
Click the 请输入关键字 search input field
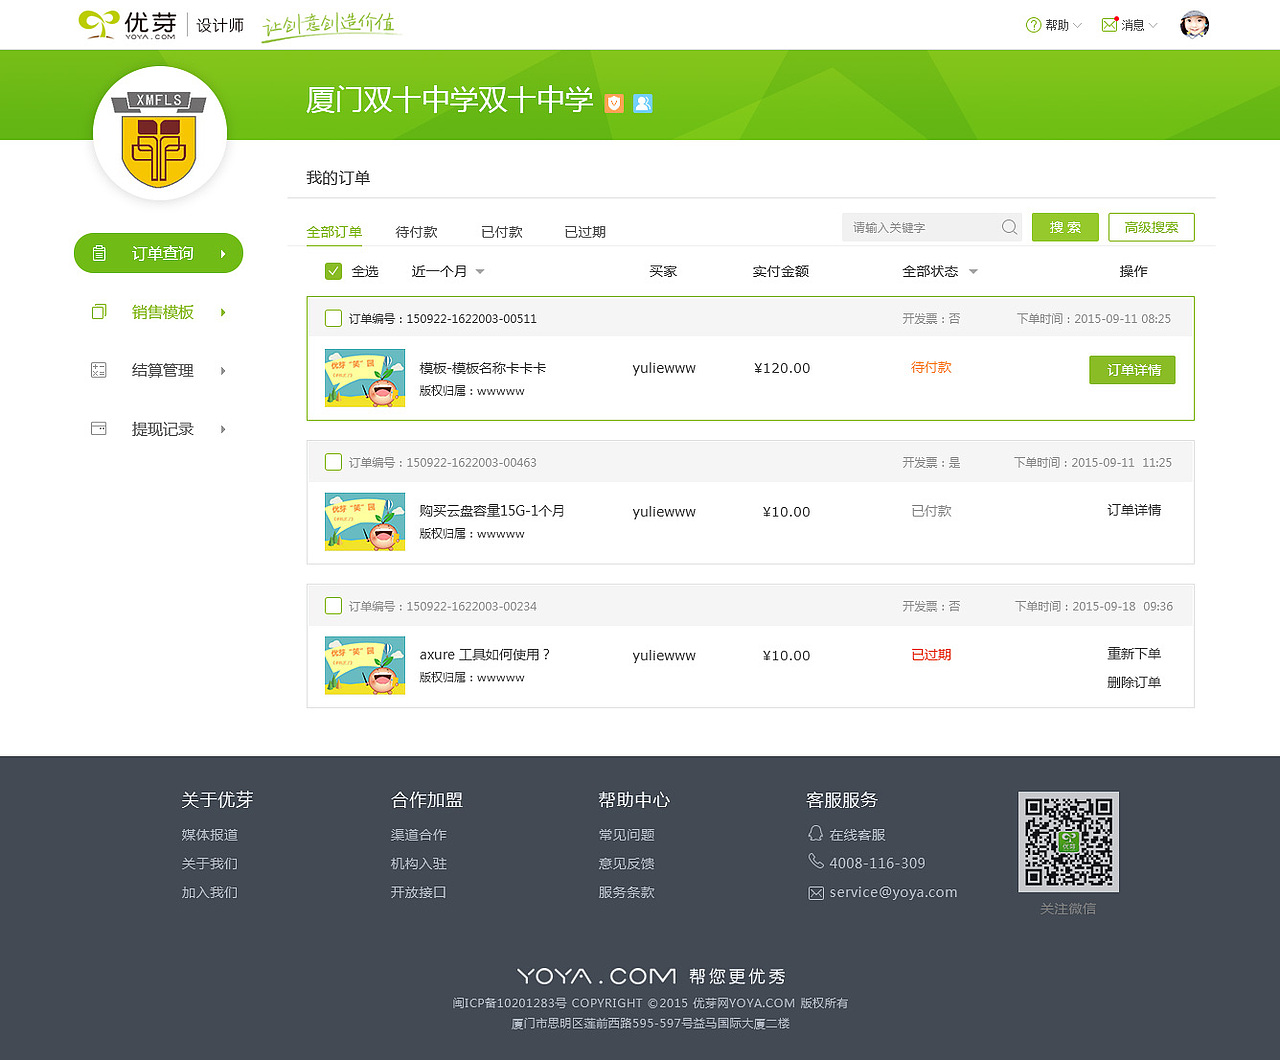920,227
